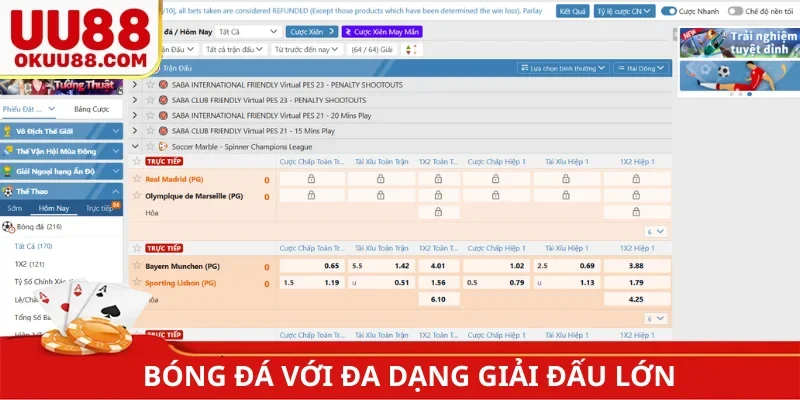Click the (64 / 64) Giải button
Image resolution: width=800 pixels, height=400 pixels.
pos(372,49)
